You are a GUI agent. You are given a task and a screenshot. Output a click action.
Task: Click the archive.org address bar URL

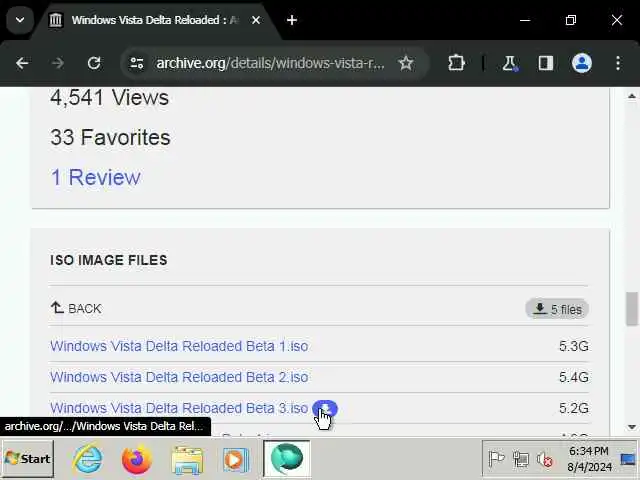pyautogui.click(x=270, y=63)
